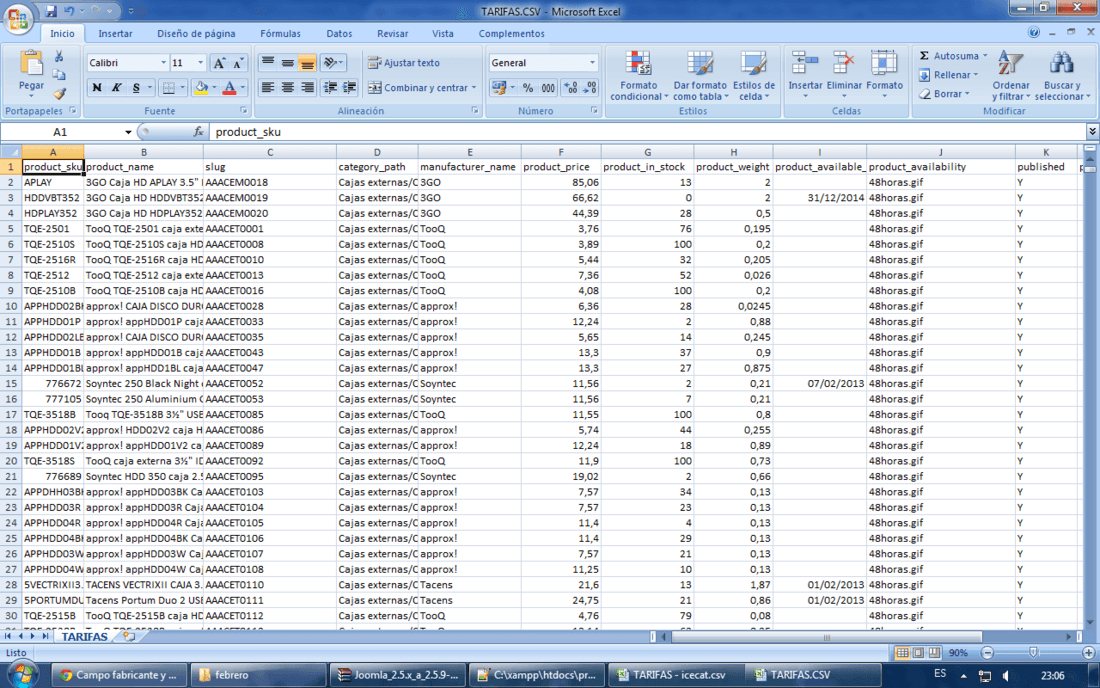Apply accounting number format icon
This screenshot has height=688, width=1100.
coord(499,88)
